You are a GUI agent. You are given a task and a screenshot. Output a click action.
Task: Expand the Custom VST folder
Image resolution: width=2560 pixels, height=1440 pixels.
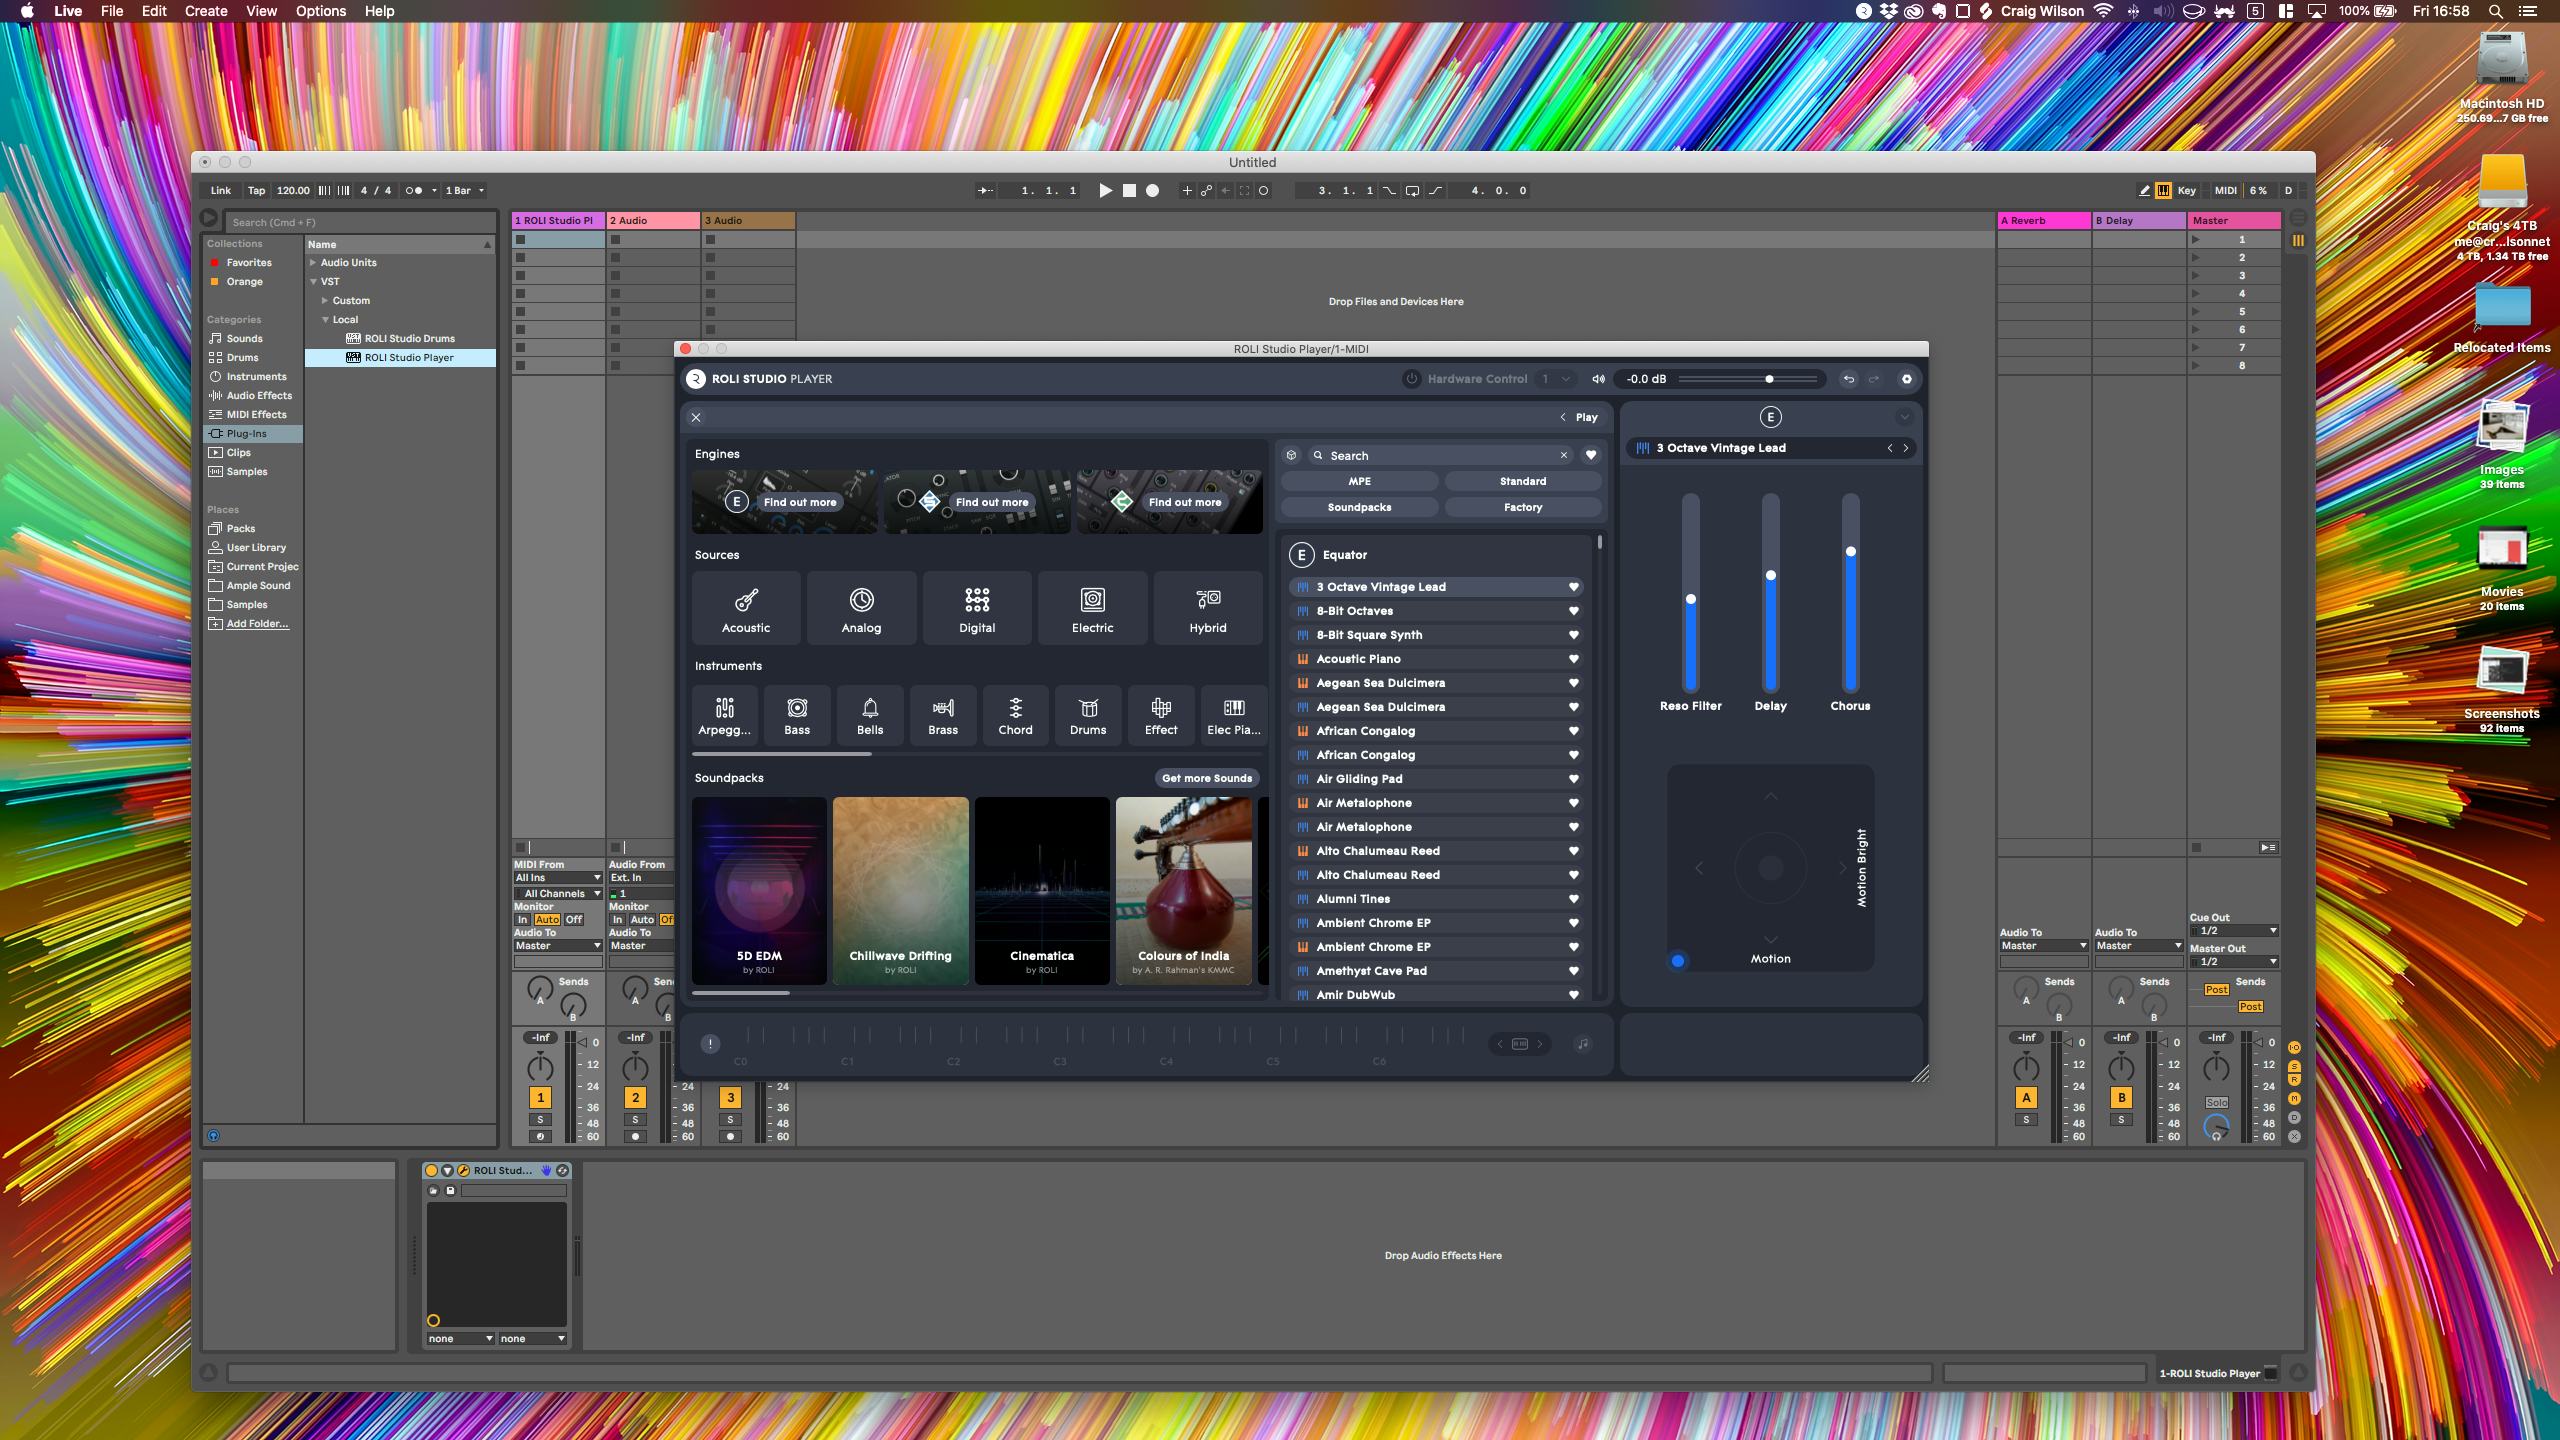(325, 301)
